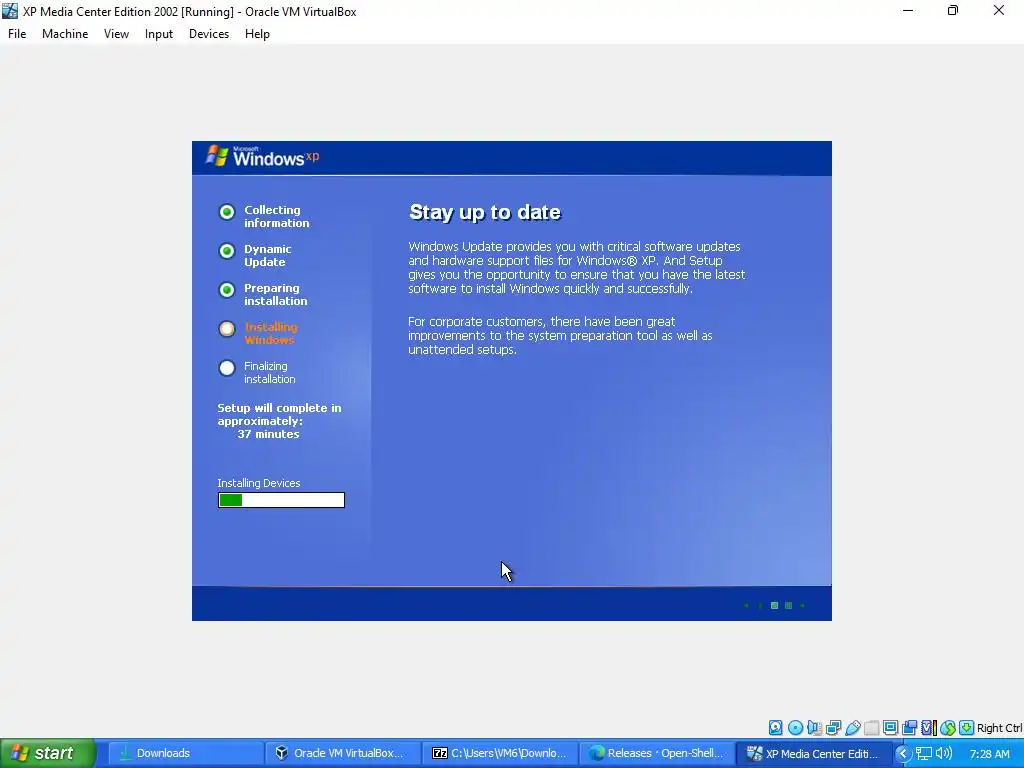Restore down the VirtualBox VM window
1024x768 pixels.
[x=953, y=11]
